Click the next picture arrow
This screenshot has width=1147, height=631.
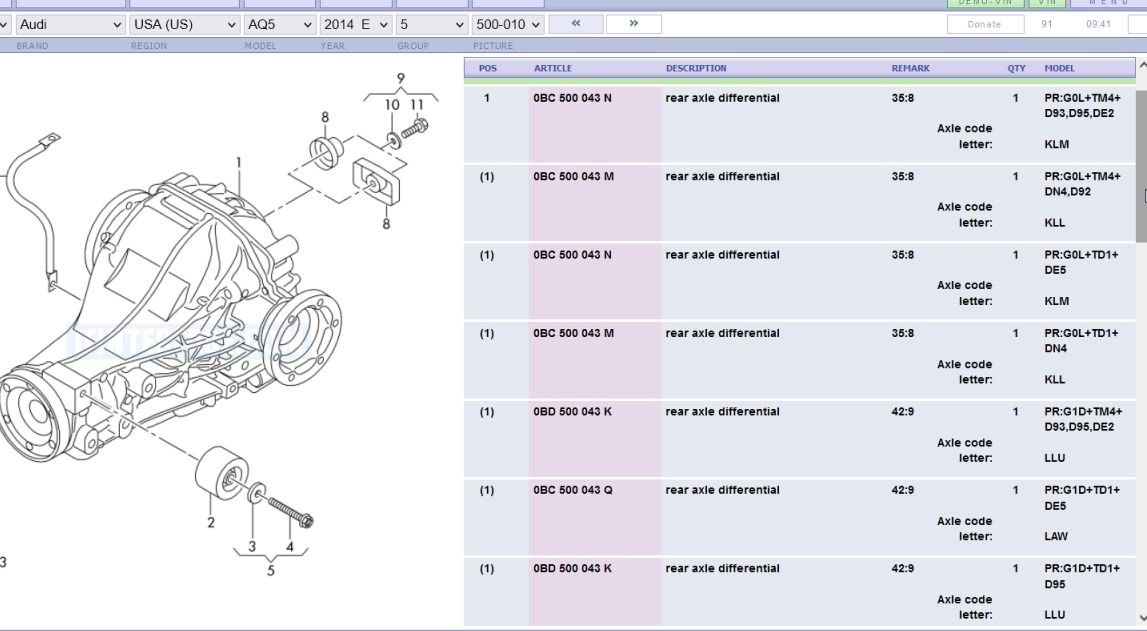pyautogui.click(x=634, y=23)
